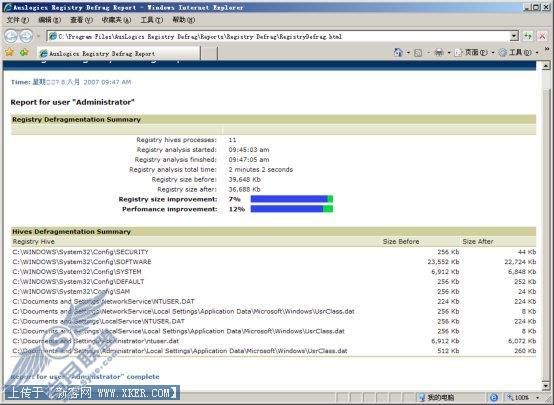Click the Print icon
Viewport: 554px width, 405px height.
[439, 53]
